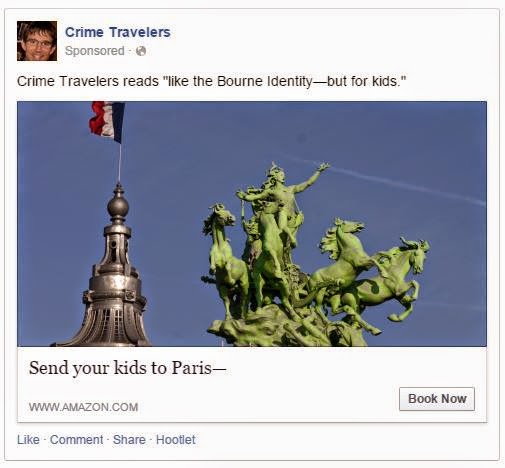Click the airplane contrail in the sky

point(400,183)
